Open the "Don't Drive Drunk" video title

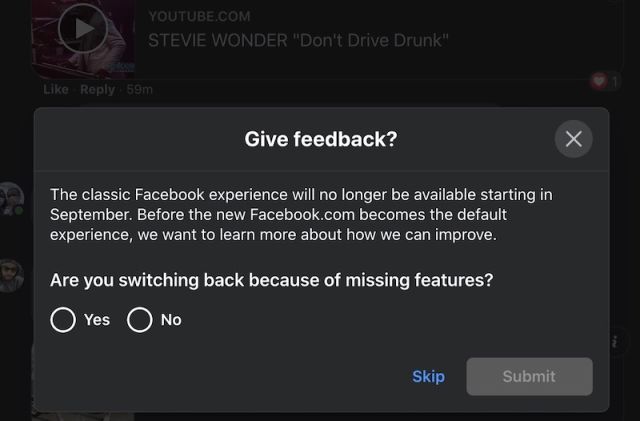point(298,40)
